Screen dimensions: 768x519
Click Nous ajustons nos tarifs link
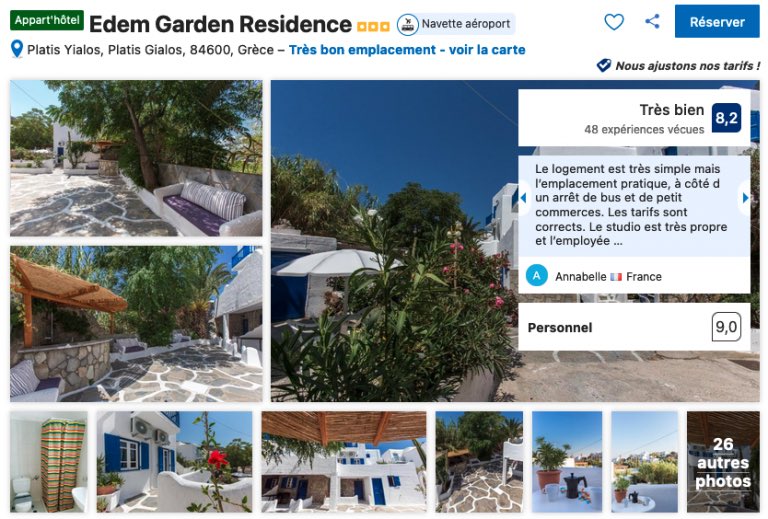pyautogui.click(x=688, y=66)
